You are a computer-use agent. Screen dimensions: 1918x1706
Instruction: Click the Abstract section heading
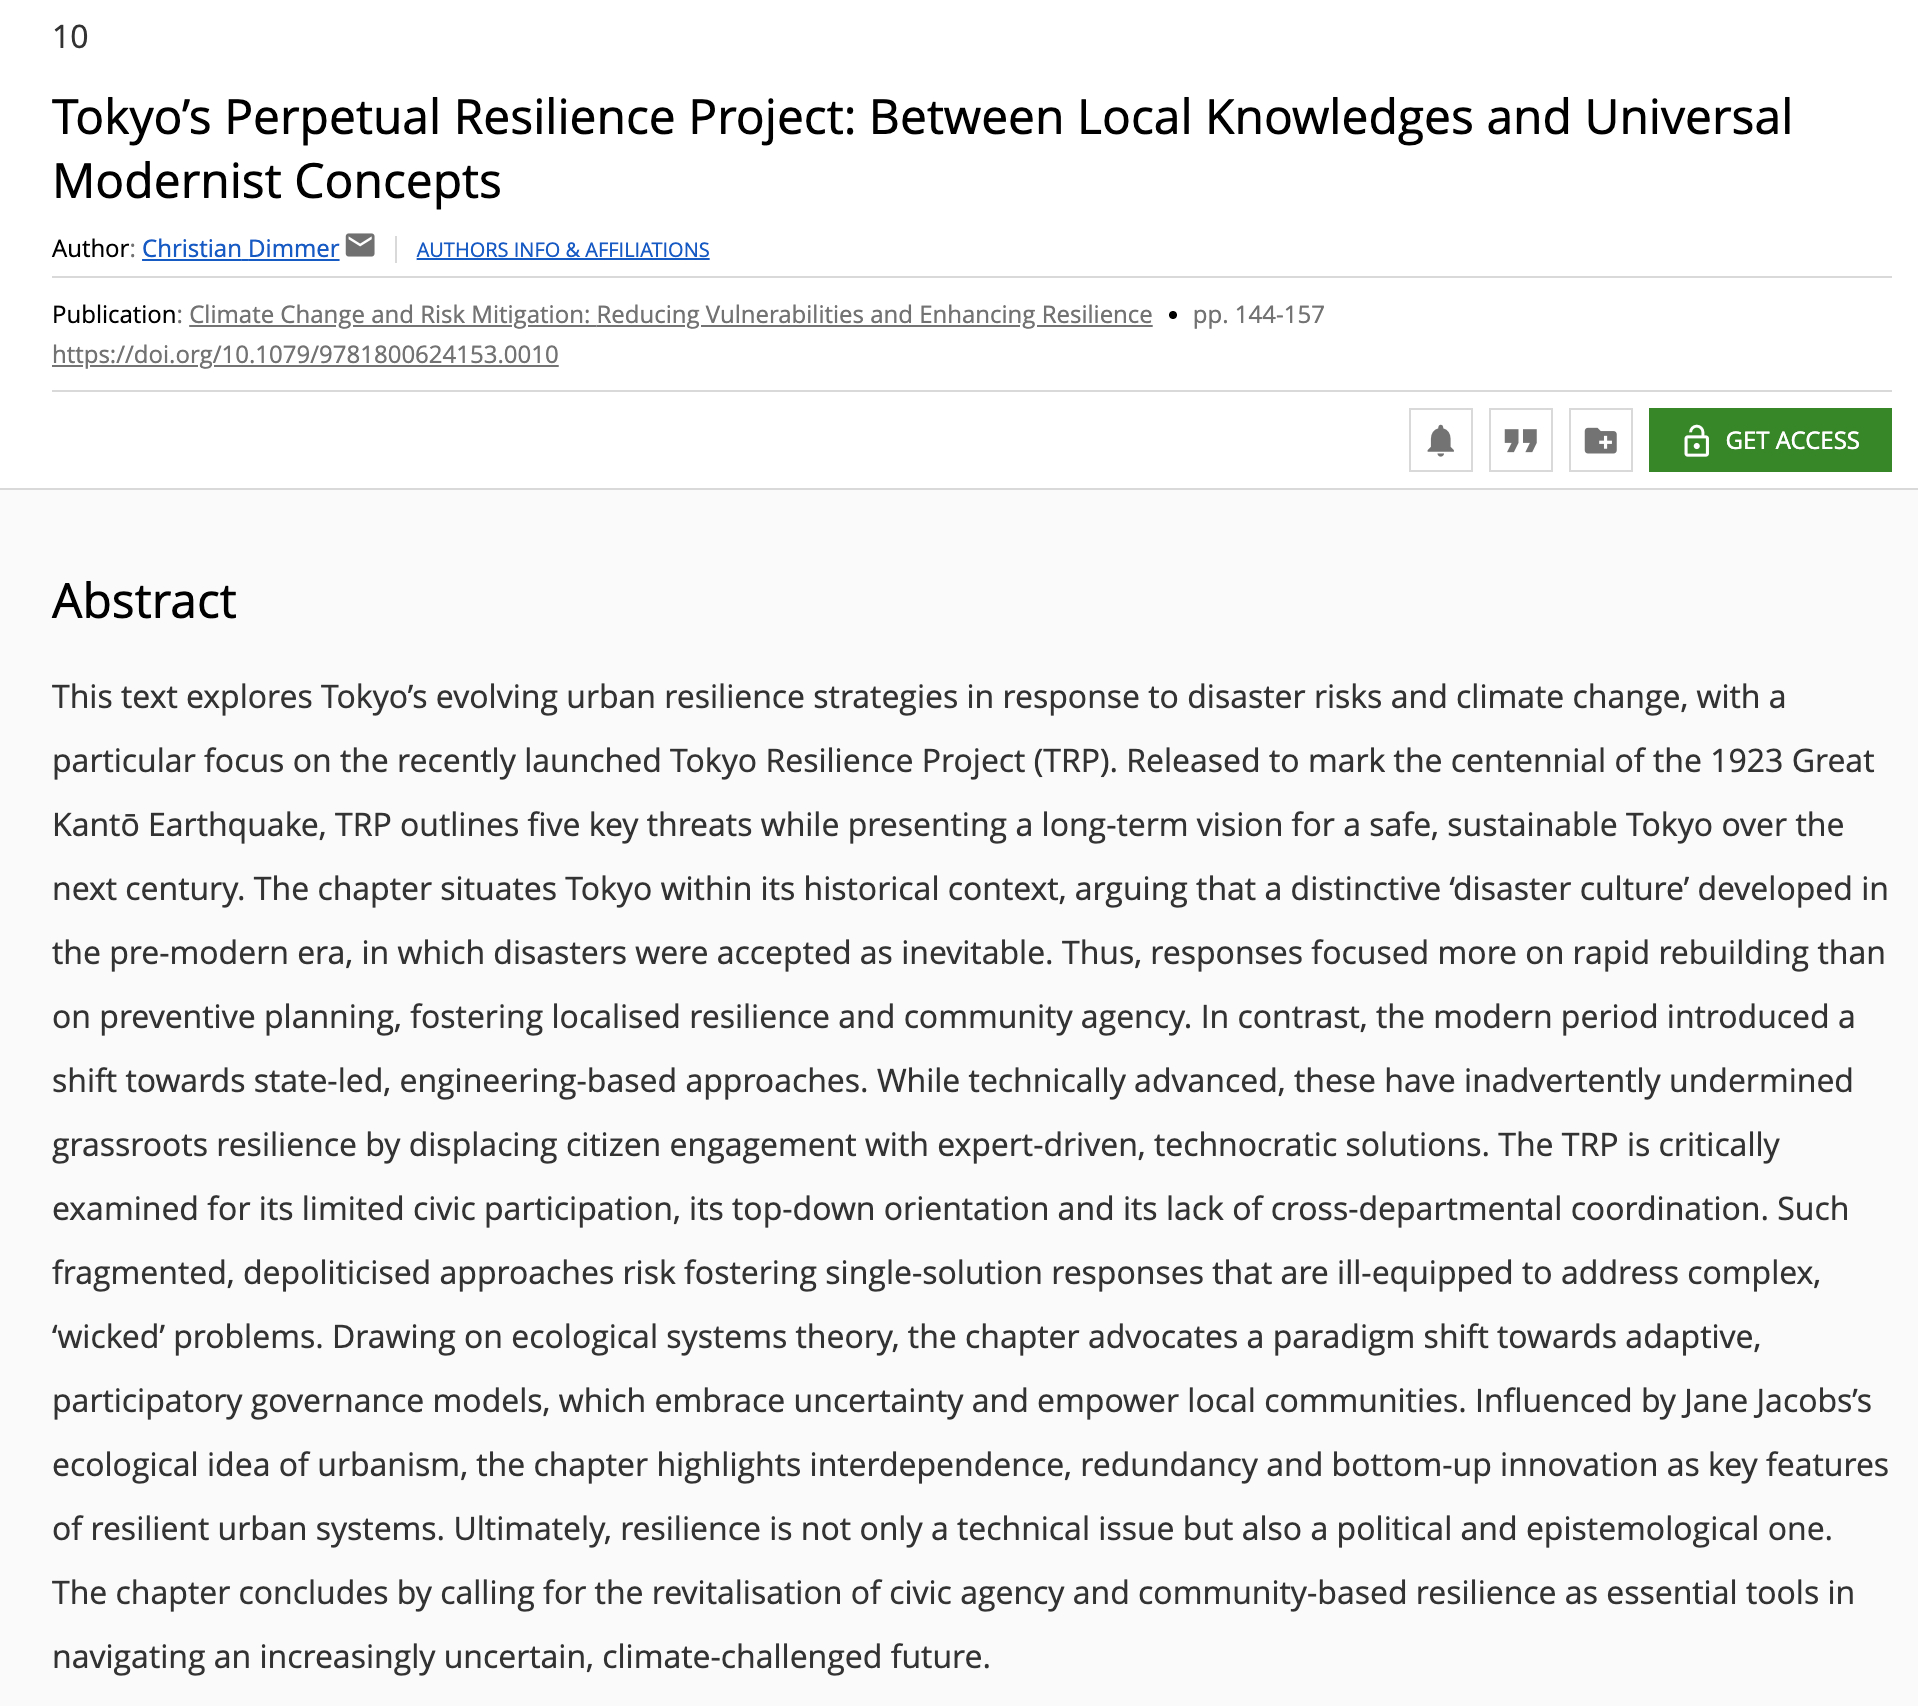[144, 601]
